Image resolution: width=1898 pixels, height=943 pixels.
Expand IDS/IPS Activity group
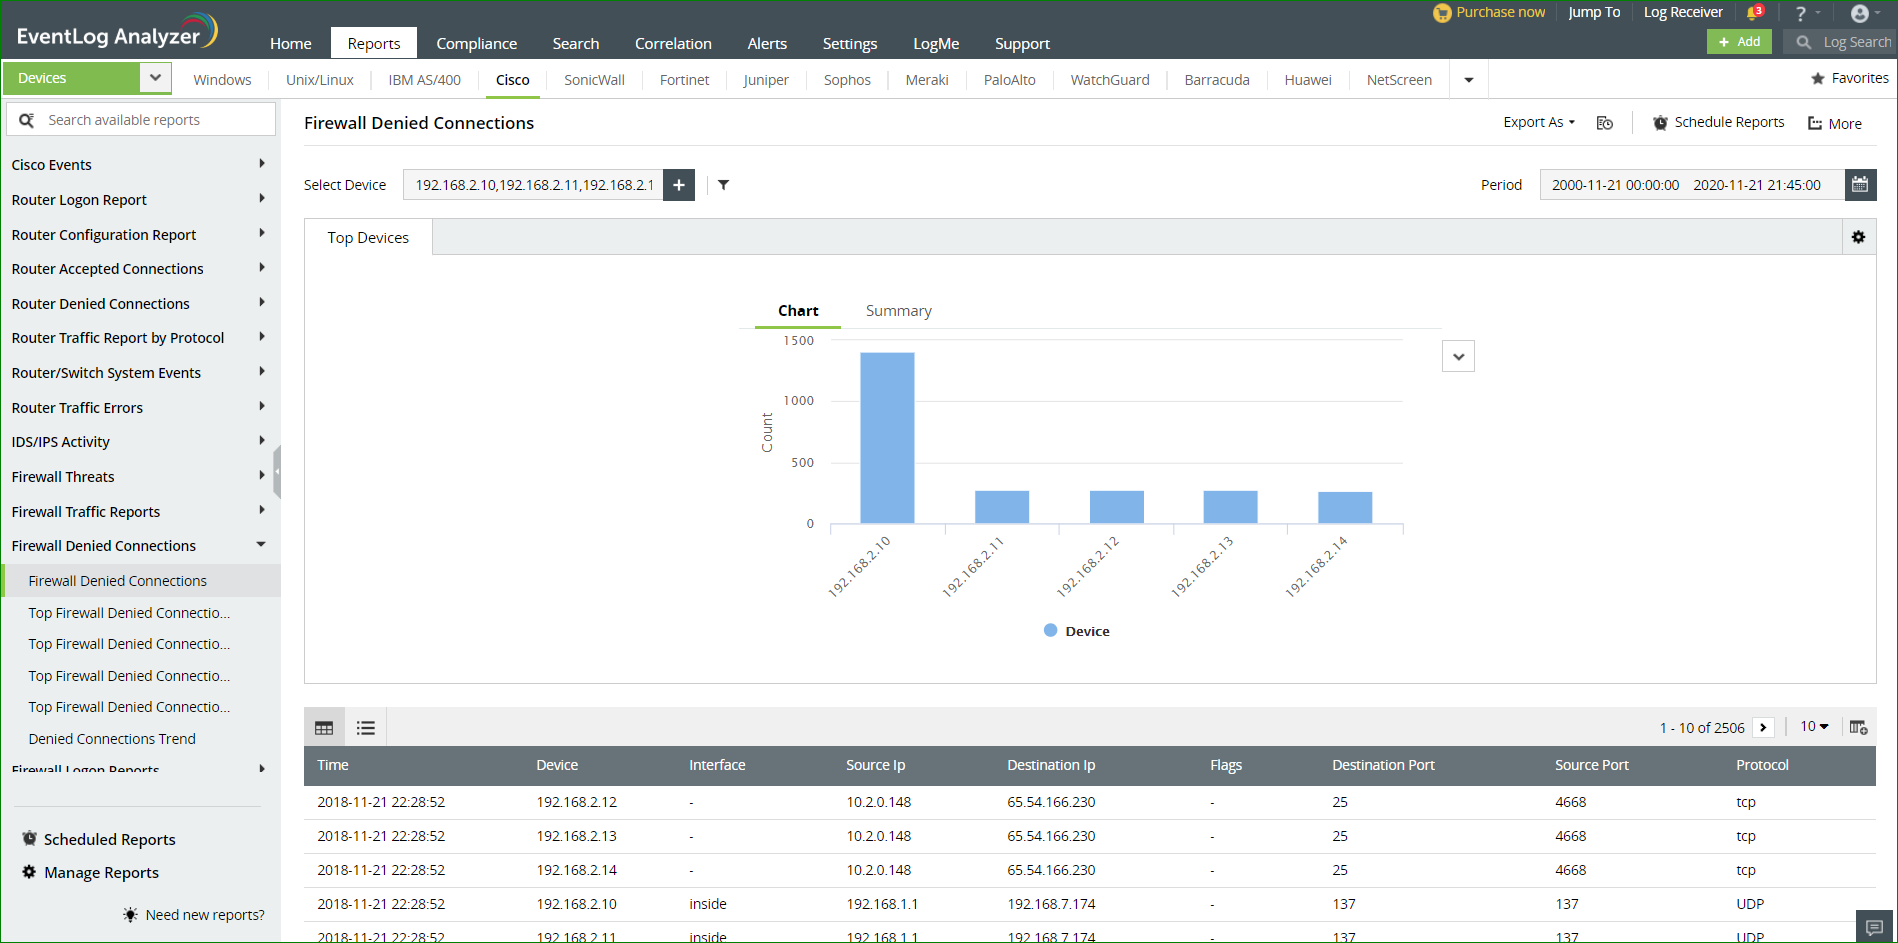pos(262,440)
